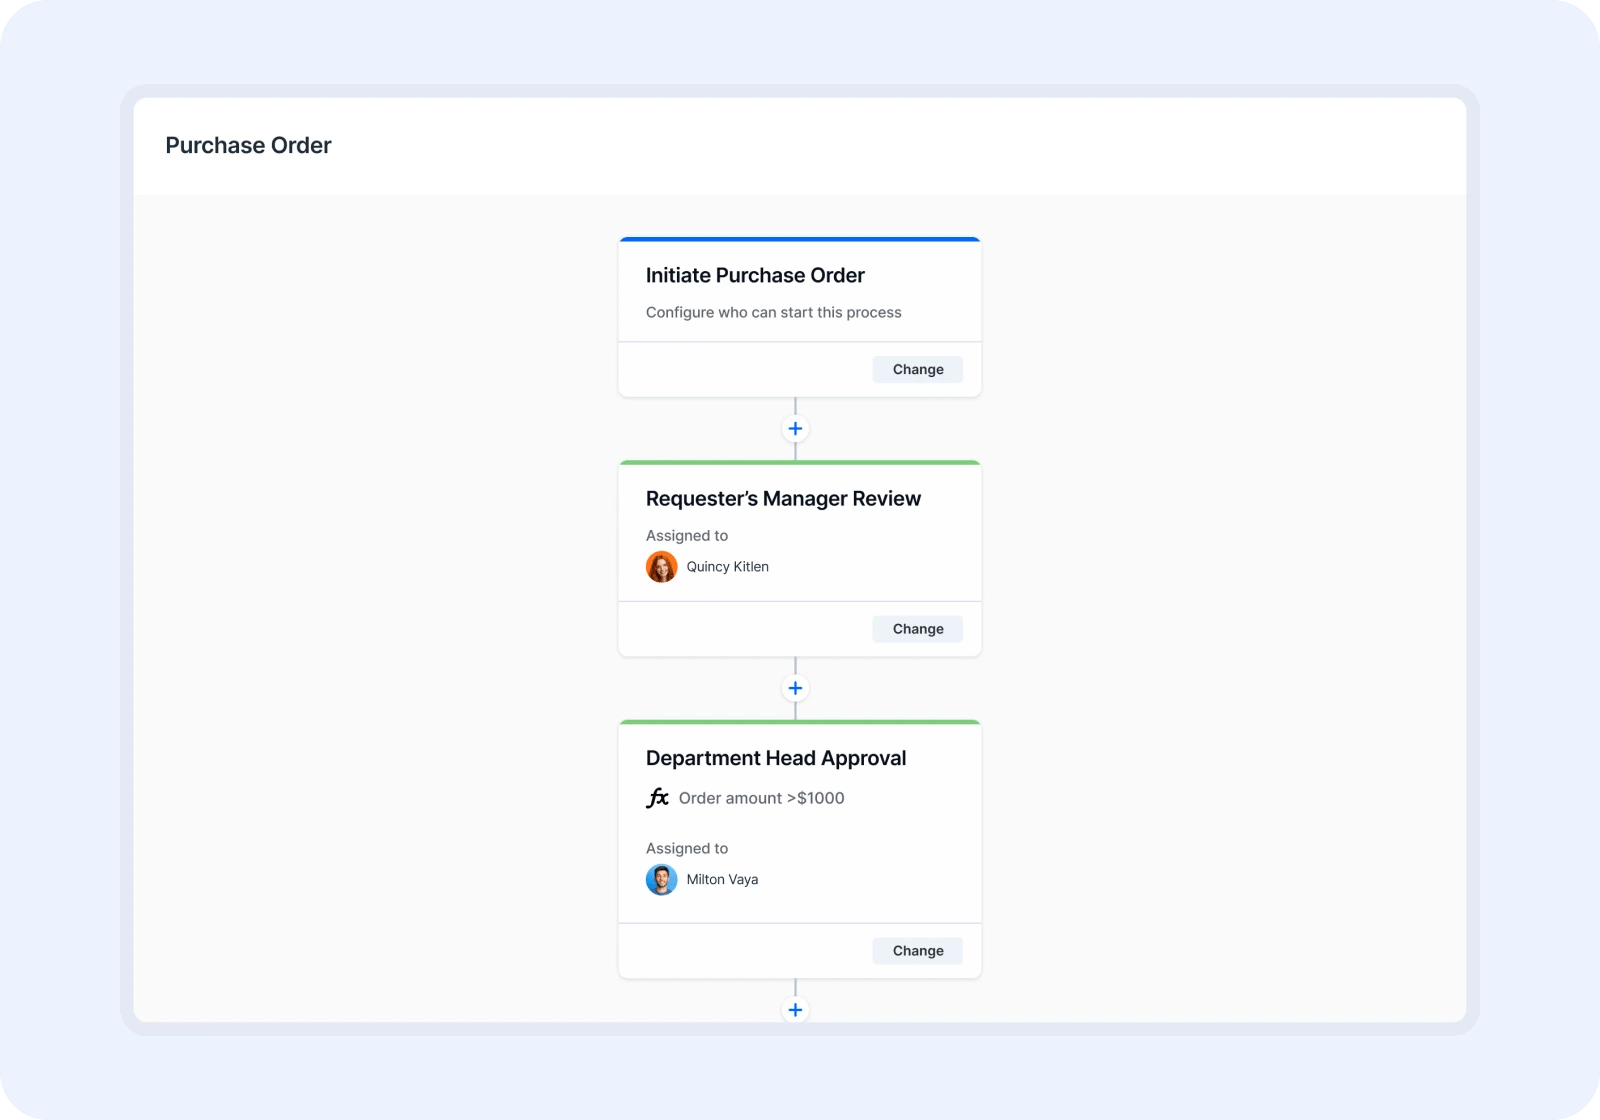Select the Purchase Order page title
The width and height of the screenshot is (1600, 1120).
click(248, 145)
